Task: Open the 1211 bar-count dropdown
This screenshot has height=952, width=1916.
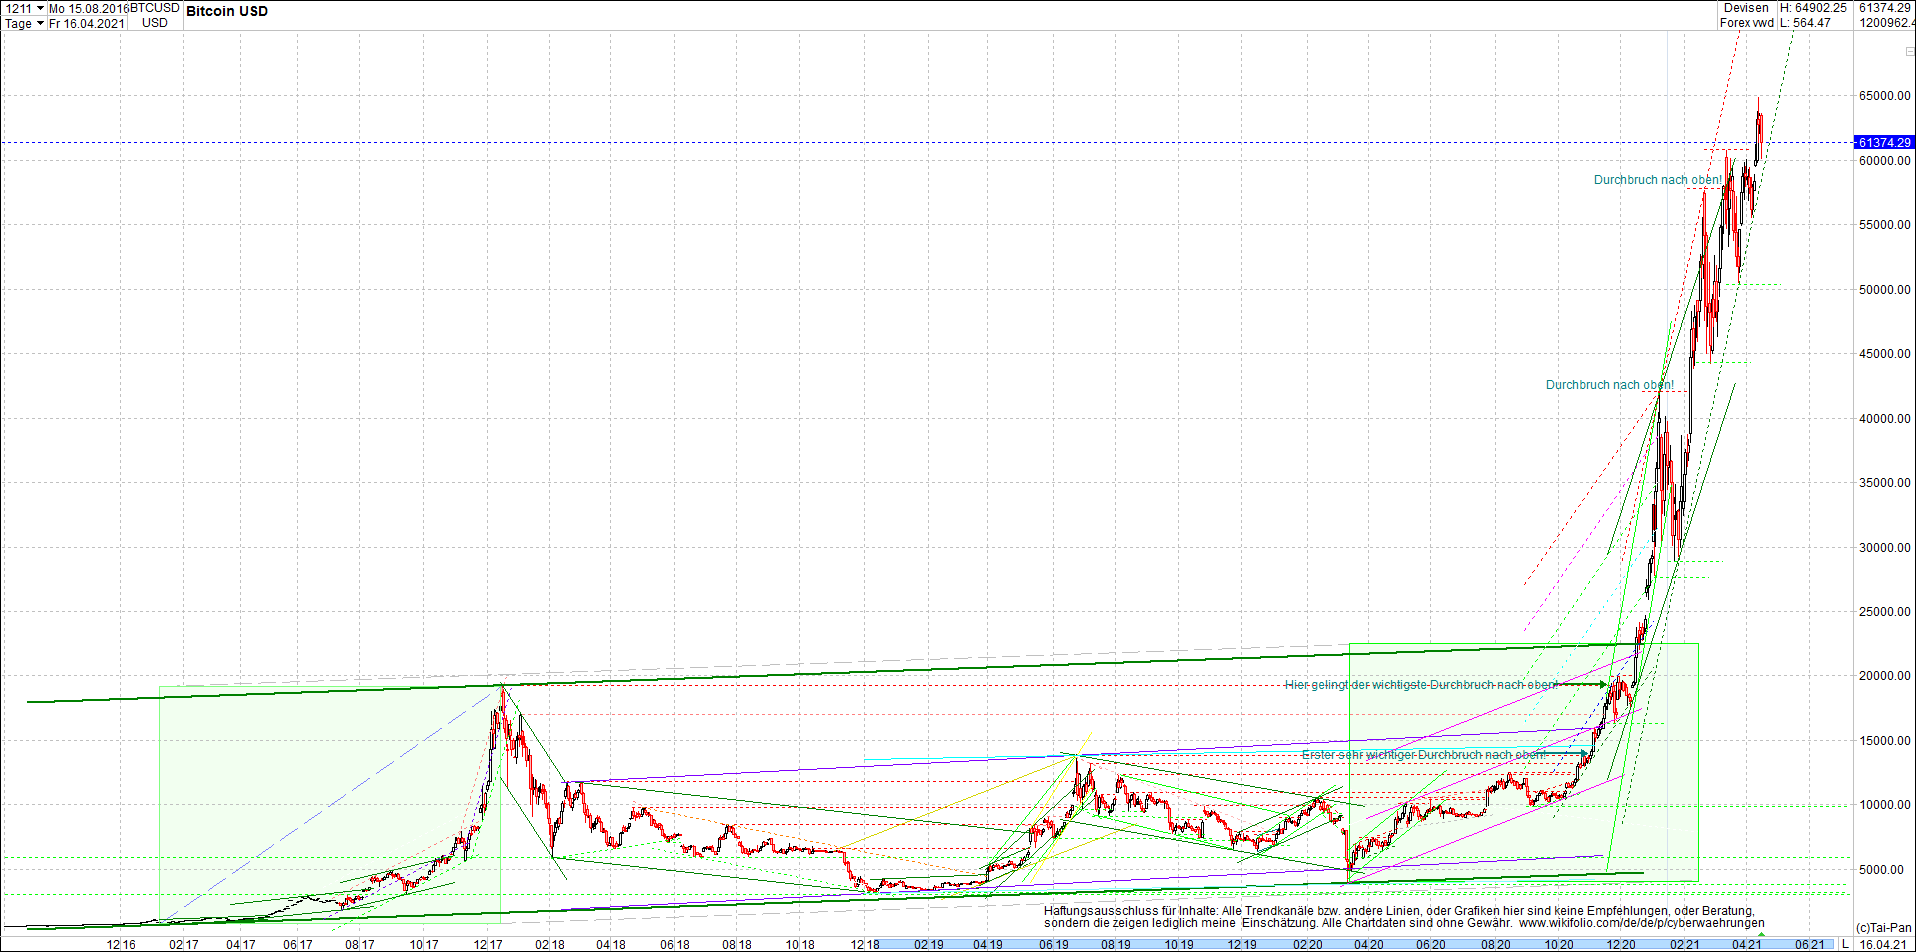Action: click(25, 8)
